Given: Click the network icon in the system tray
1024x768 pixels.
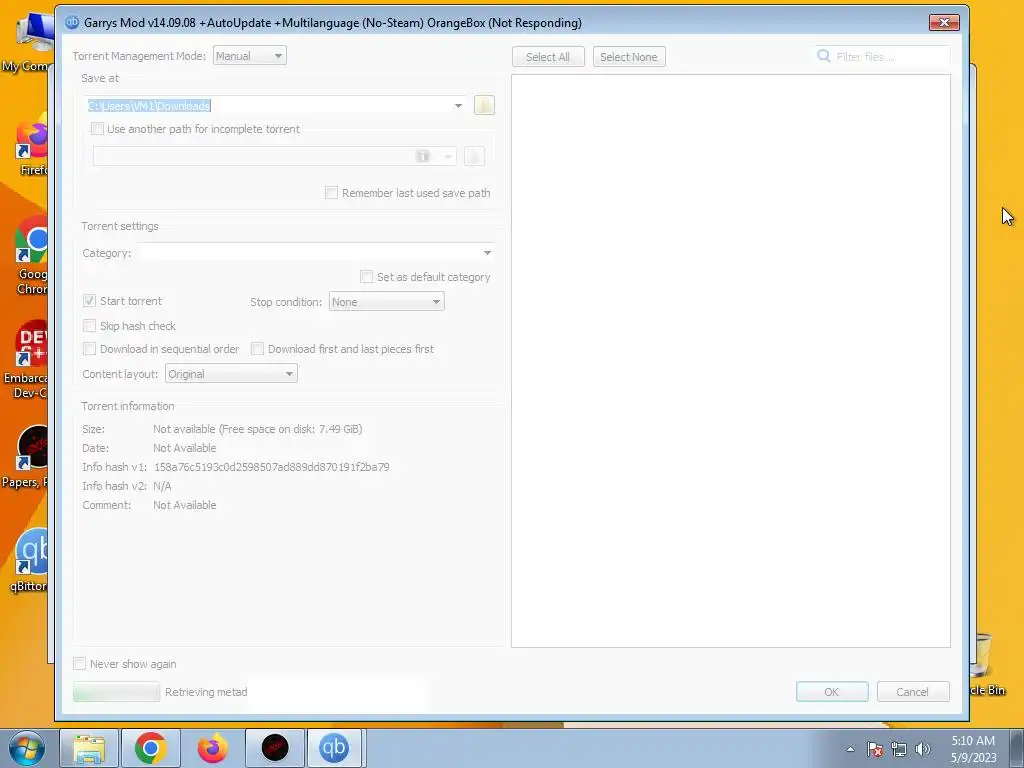Looking at the screenshot, I should [899, 749].
